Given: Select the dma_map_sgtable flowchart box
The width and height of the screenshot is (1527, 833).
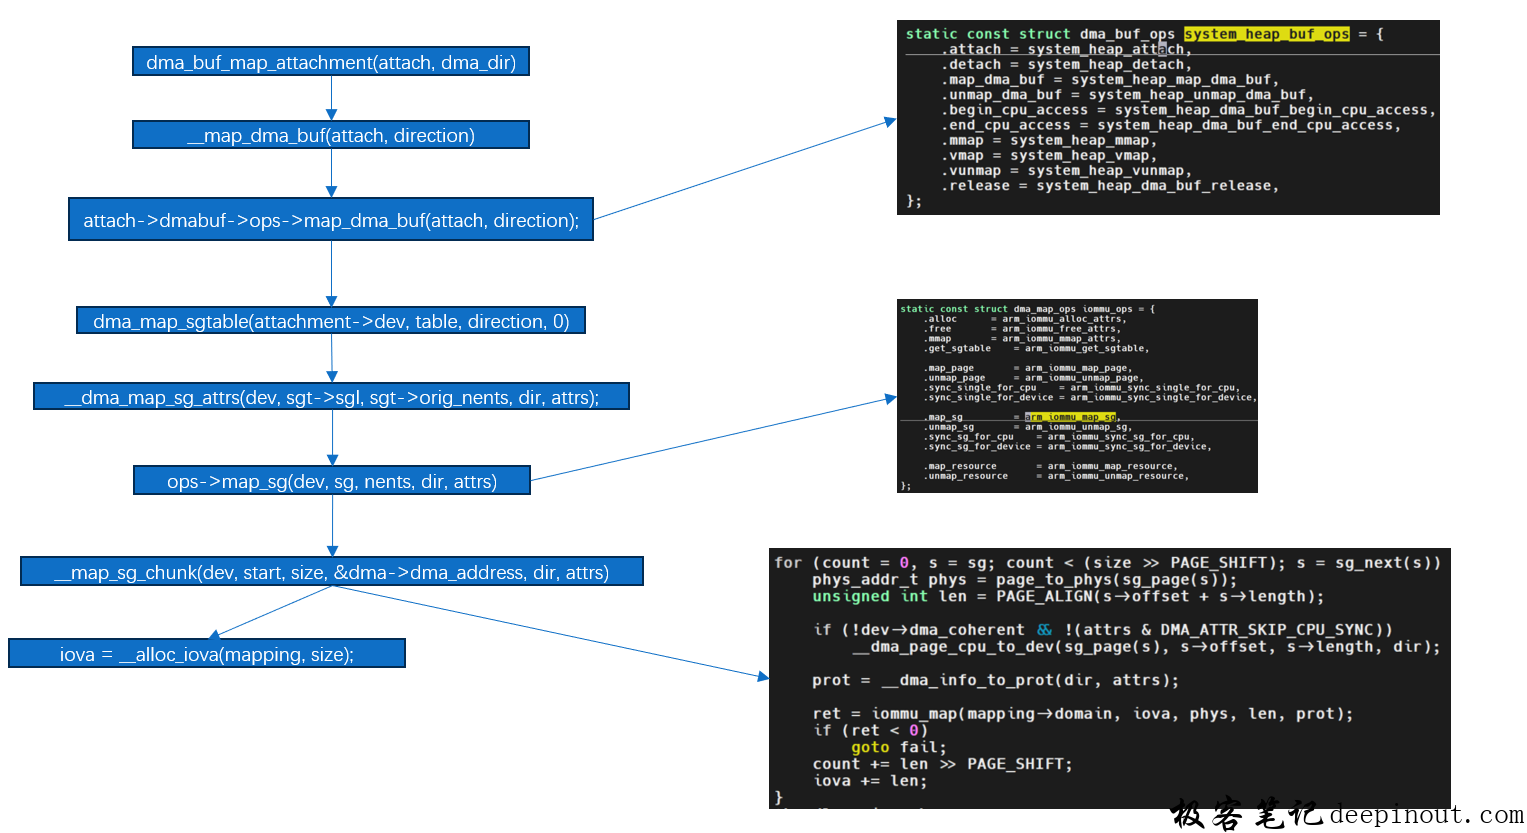Looking at the screenshot, I should (x=331, y=321).
